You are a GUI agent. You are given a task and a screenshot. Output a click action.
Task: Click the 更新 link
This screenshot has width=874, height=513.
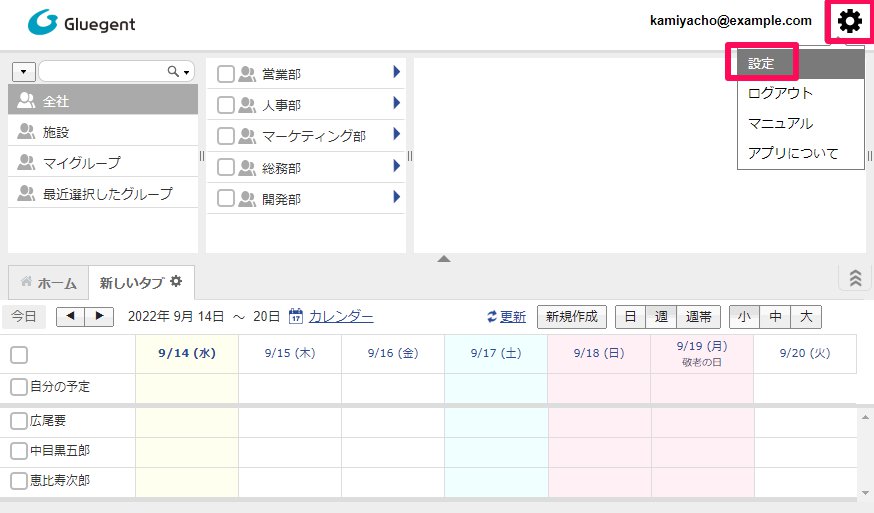pos(513,317)
